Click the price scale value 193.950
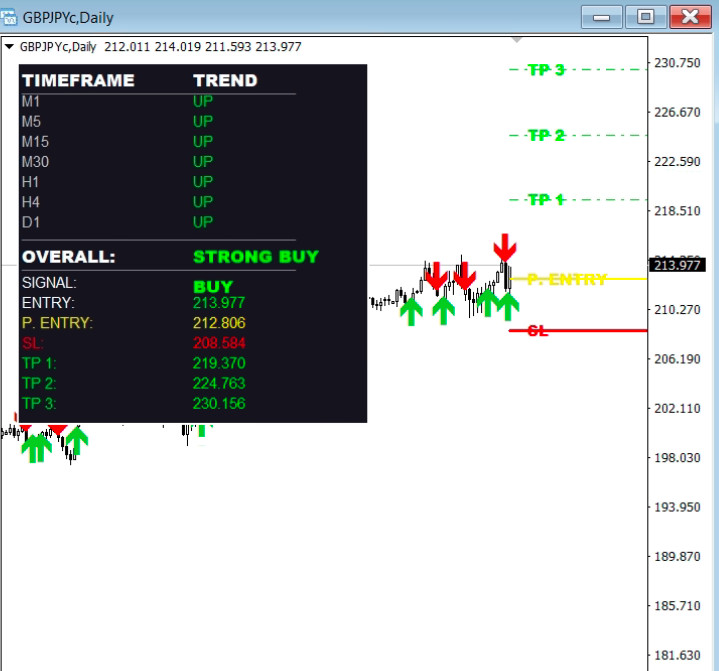 coord(677,507)
